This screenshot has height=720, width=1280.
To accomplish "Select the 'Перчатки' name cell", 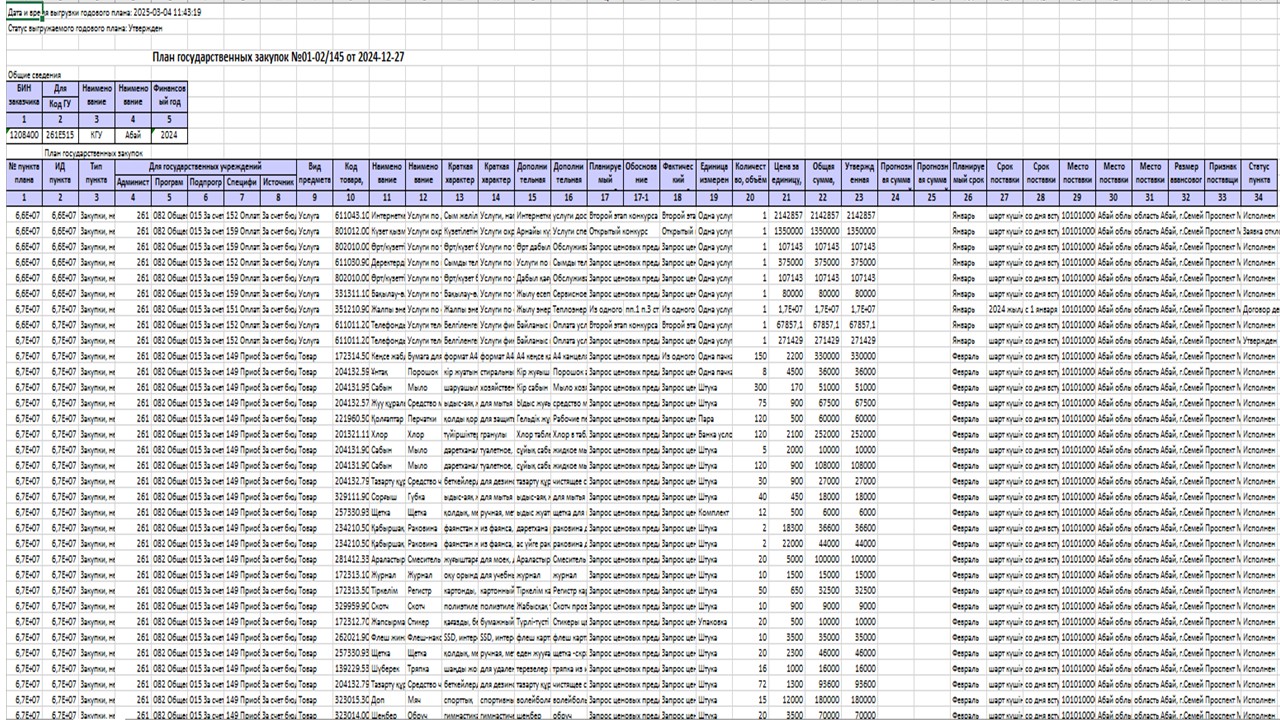I will click(x=423, y=419).
